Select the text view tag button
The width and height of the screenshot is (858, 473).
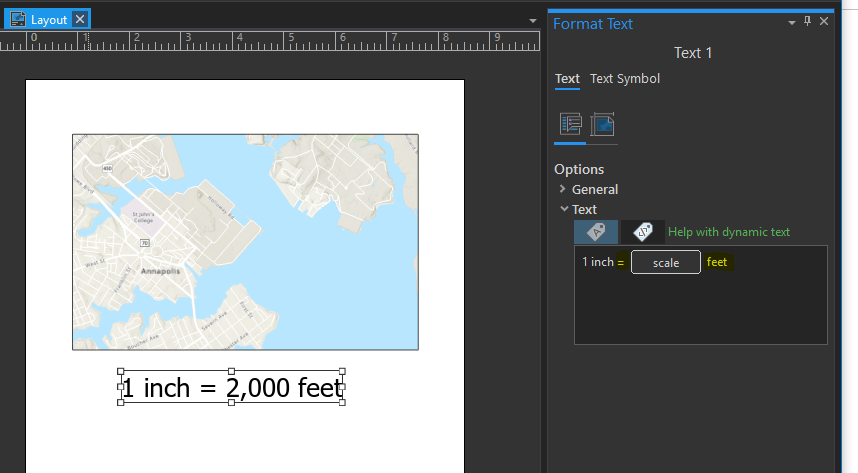click(x=596, y=232)
